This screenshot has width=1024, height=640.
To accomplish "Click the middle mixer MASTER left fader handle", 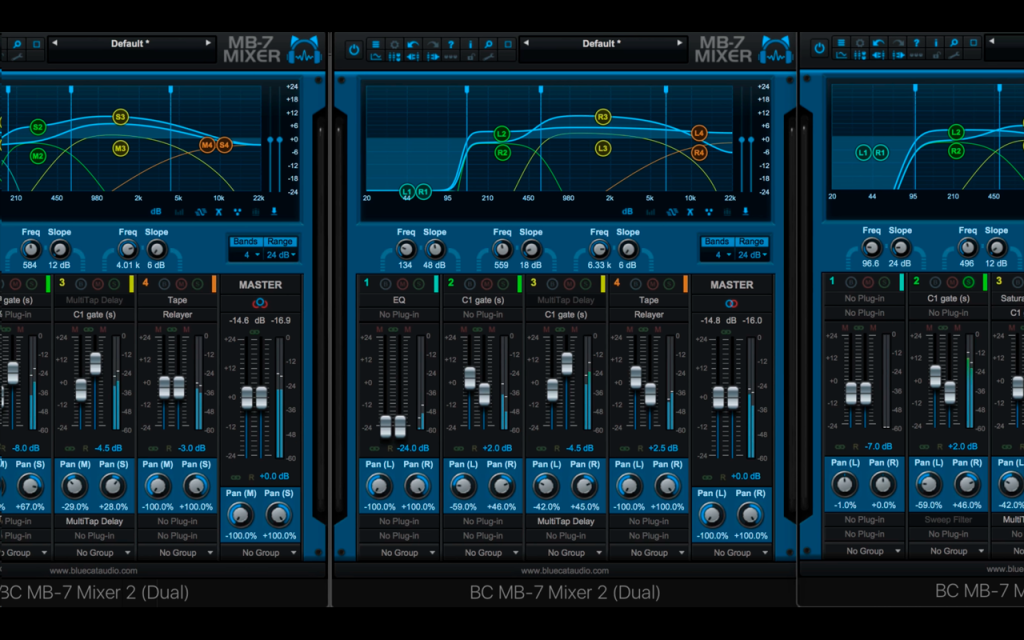I will click(718, 397).
